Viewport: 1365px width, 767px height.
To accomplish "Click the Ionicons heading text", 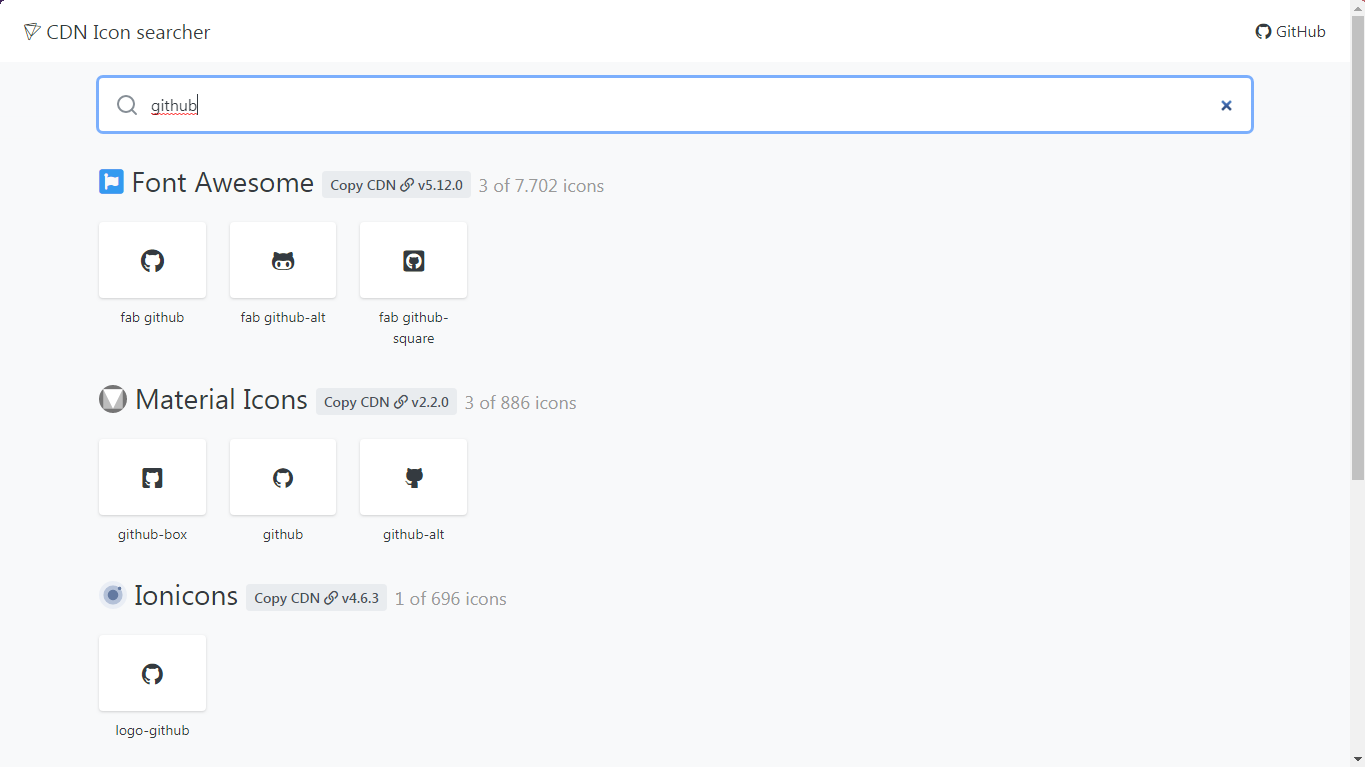I will click(x=186, y=596).
